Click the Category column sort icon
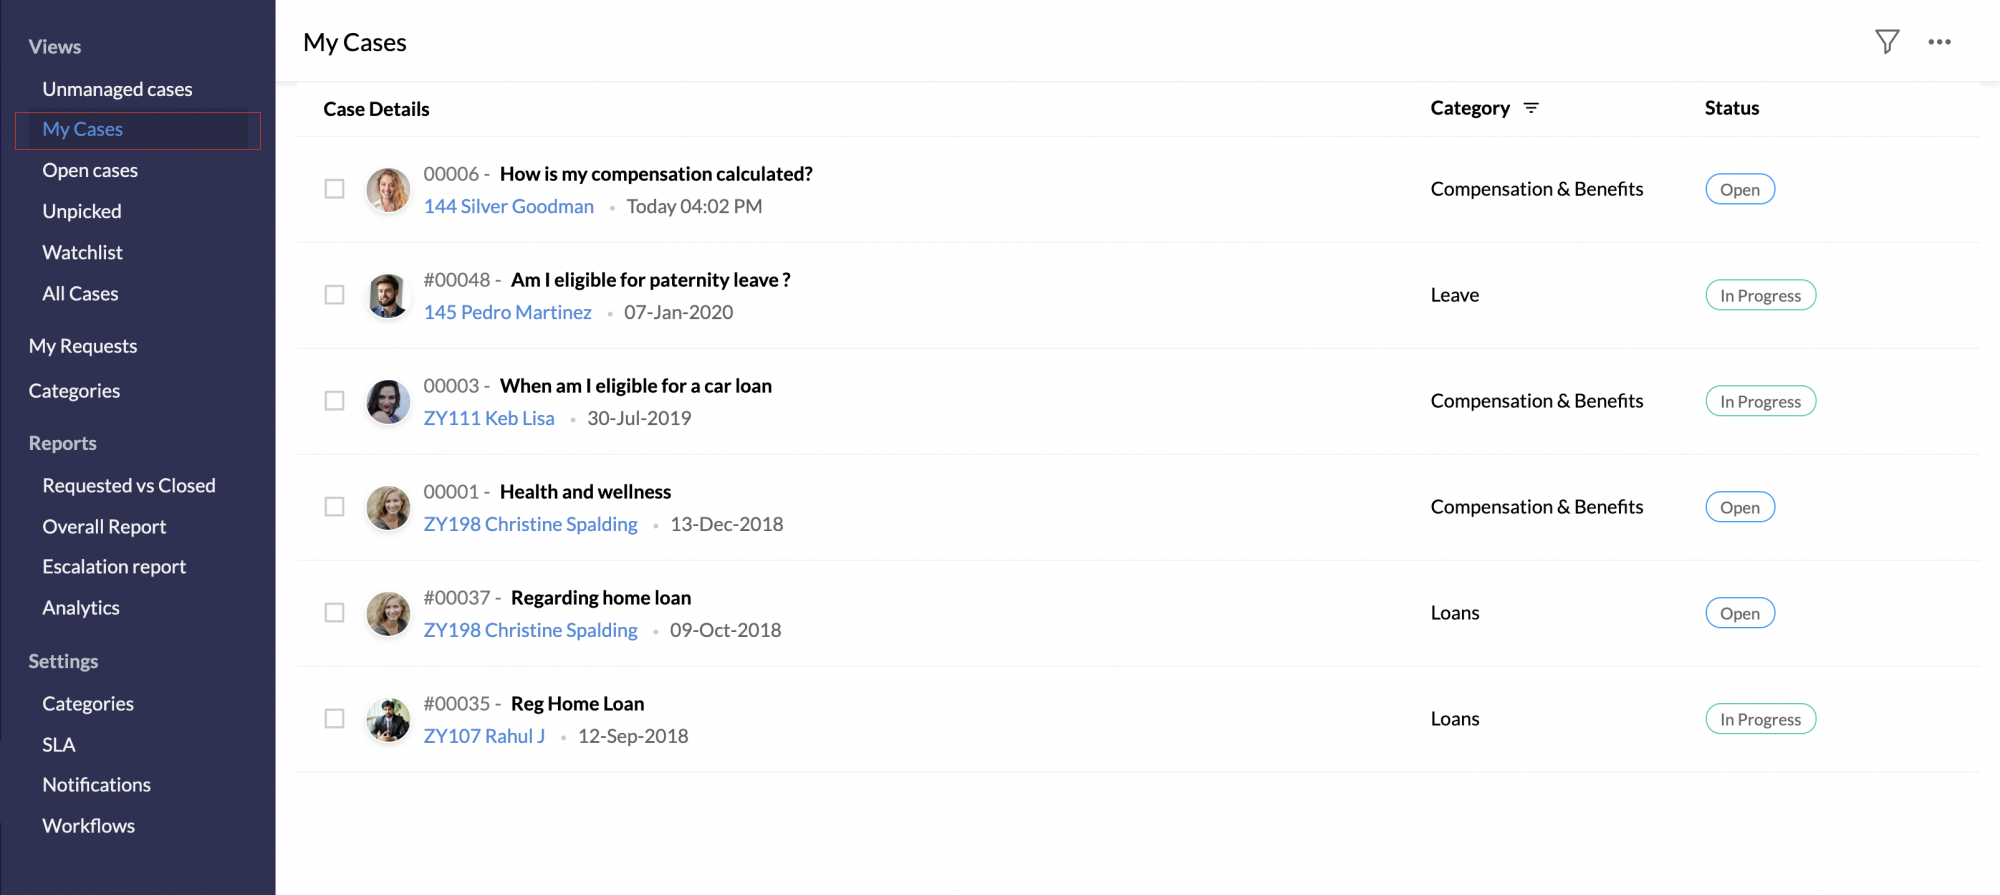 coord(1531,108)
